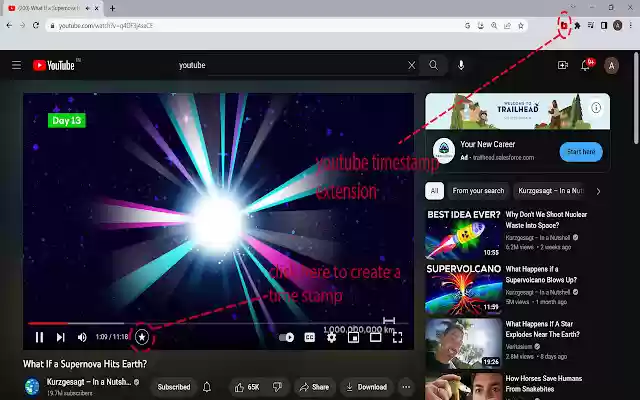Viewport: 640px width, 400px height.
Task: Open channel notification bell next to Subscribed
Action: click(x=207, y=387)
